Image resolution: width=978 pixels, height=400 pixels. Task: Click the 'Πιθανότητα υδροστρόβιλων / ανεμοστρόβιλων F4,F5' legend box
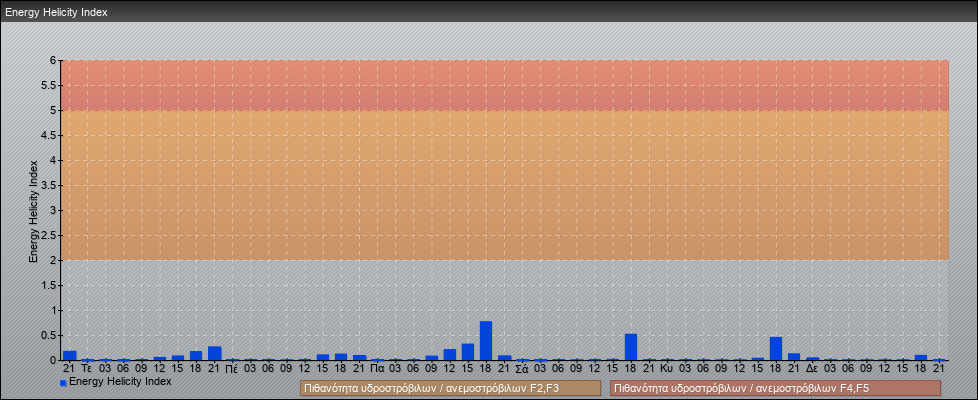775,388
